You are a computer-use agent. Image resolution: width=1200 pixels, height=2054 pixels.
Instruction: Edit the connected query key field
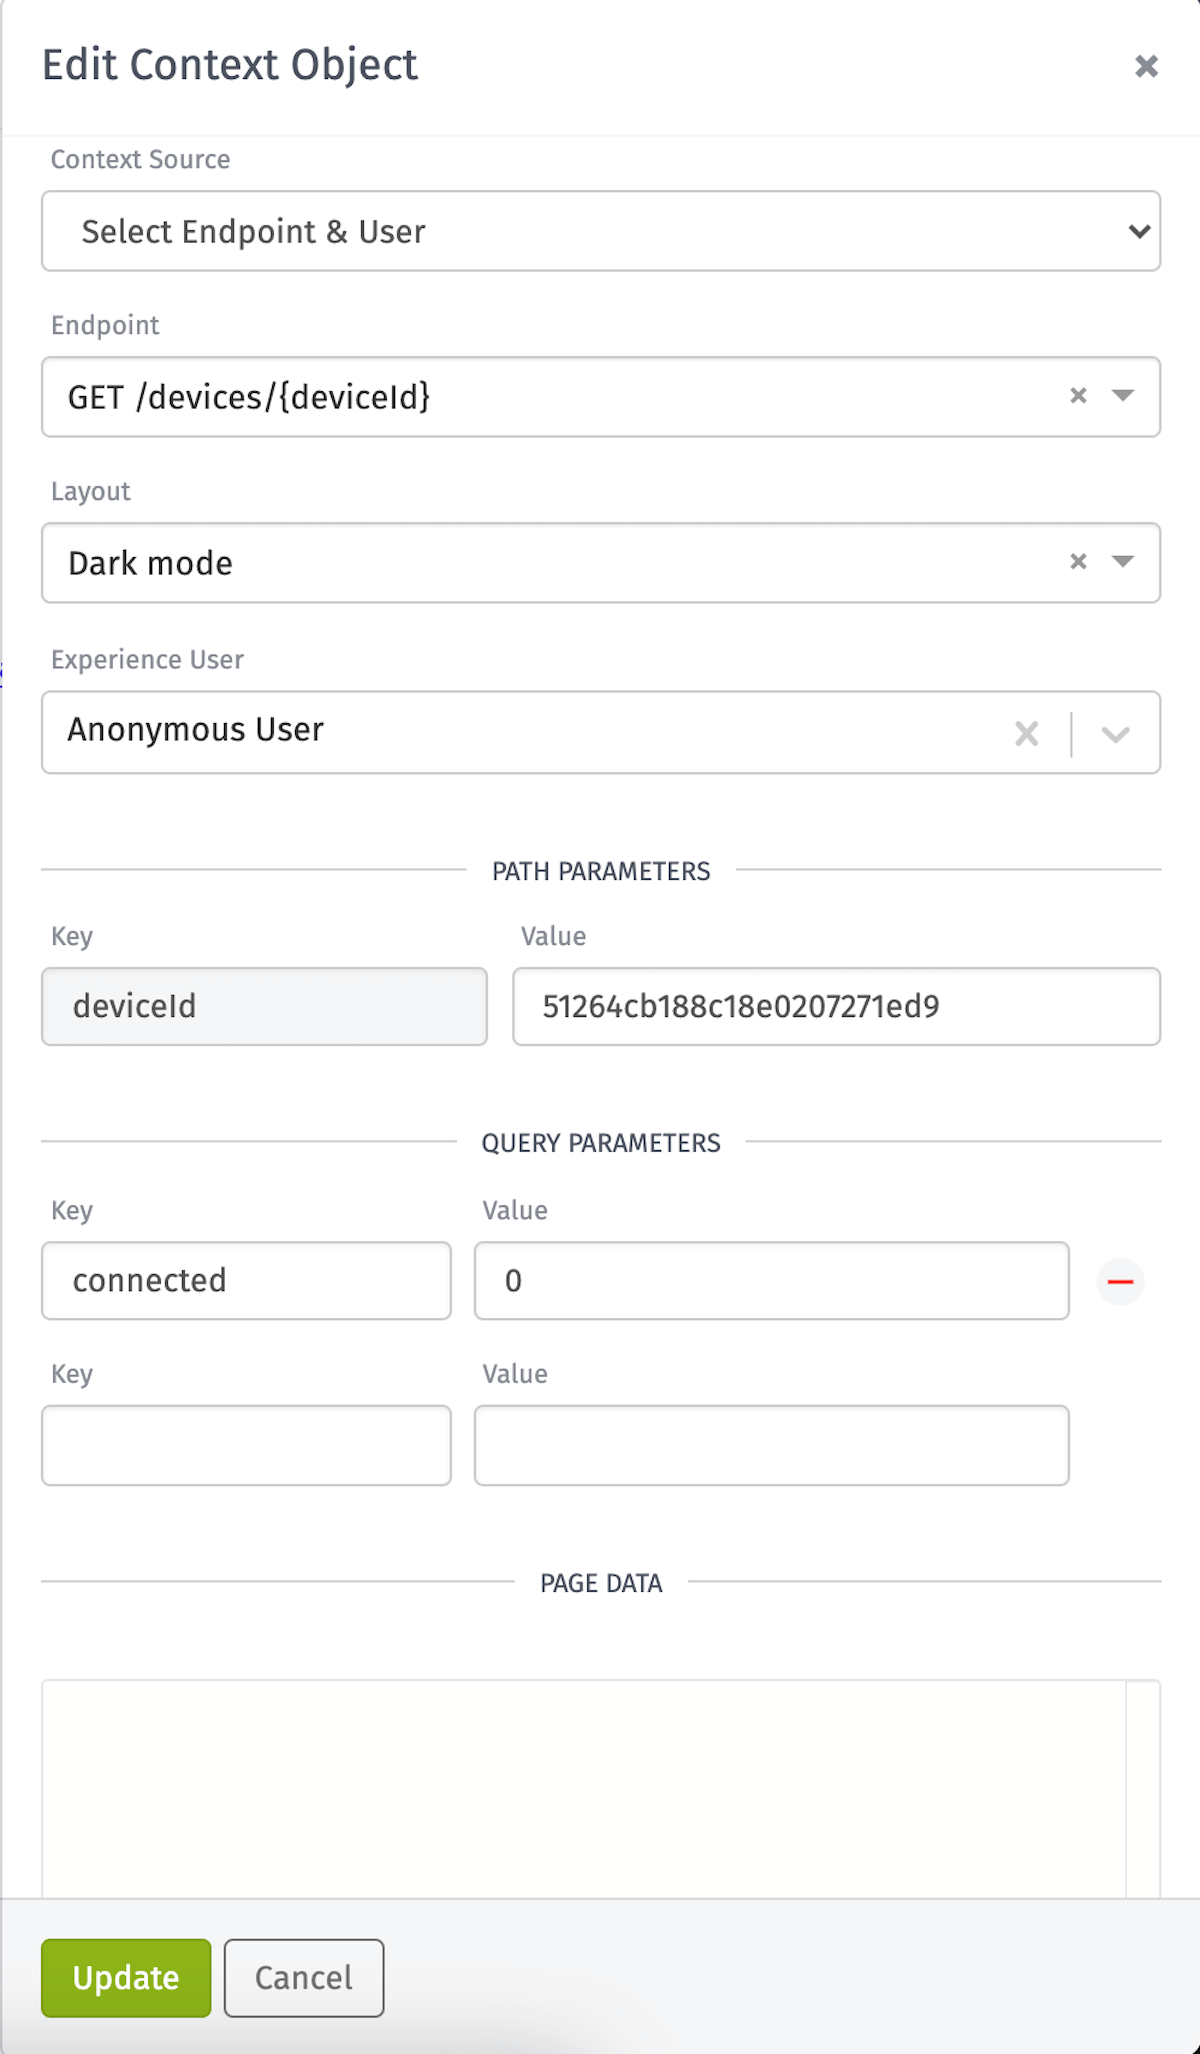pos(246,1281)
